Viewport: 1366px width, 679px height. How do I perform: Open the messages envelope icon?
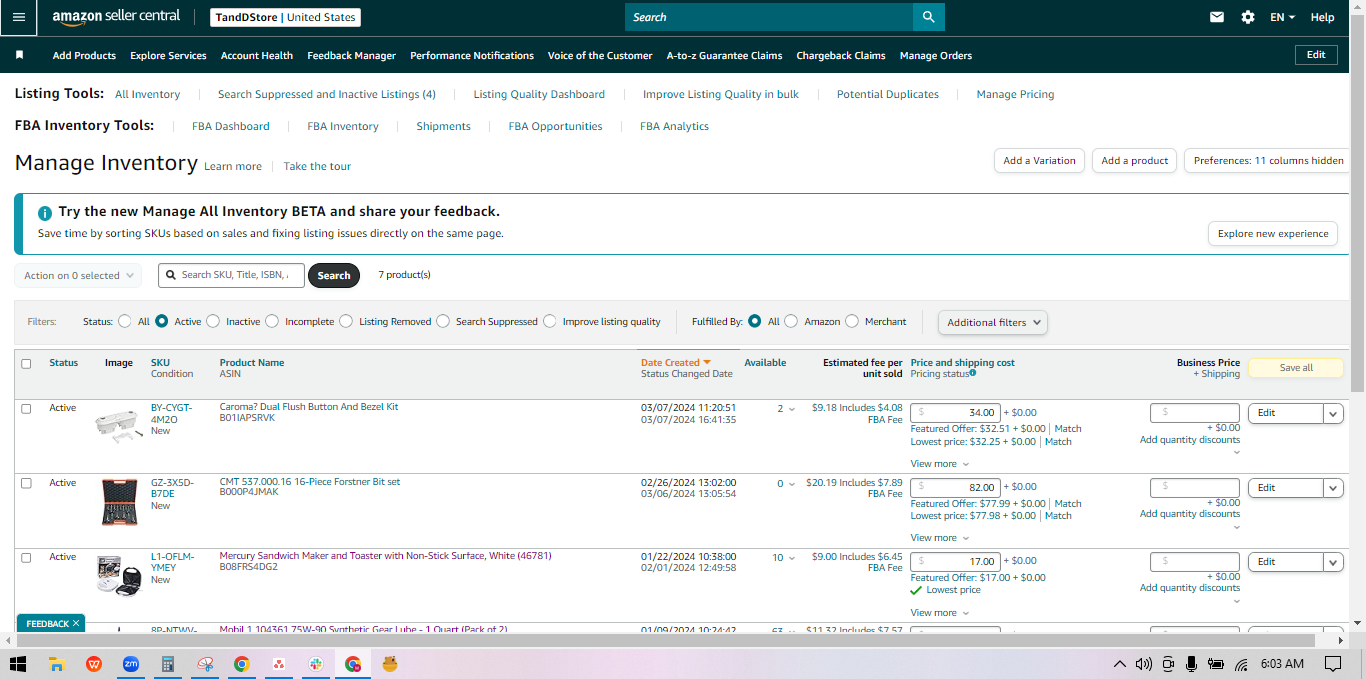pyautogui.click(x=1217, y=17)
